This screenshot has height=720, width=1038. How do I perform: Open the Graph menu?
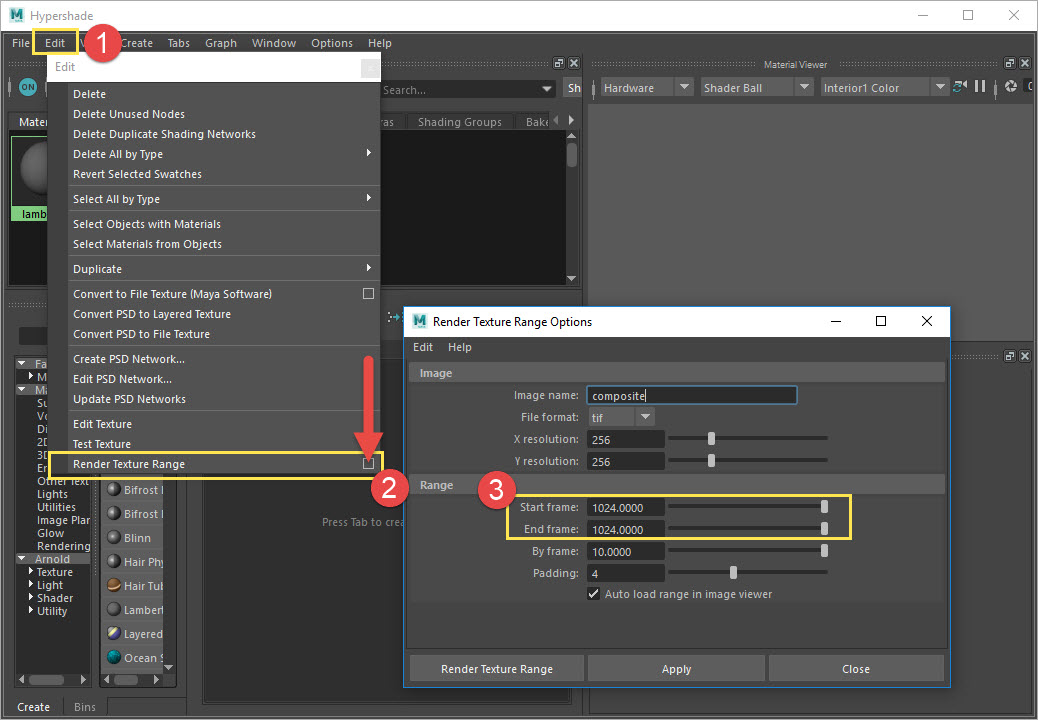point(221,43)
